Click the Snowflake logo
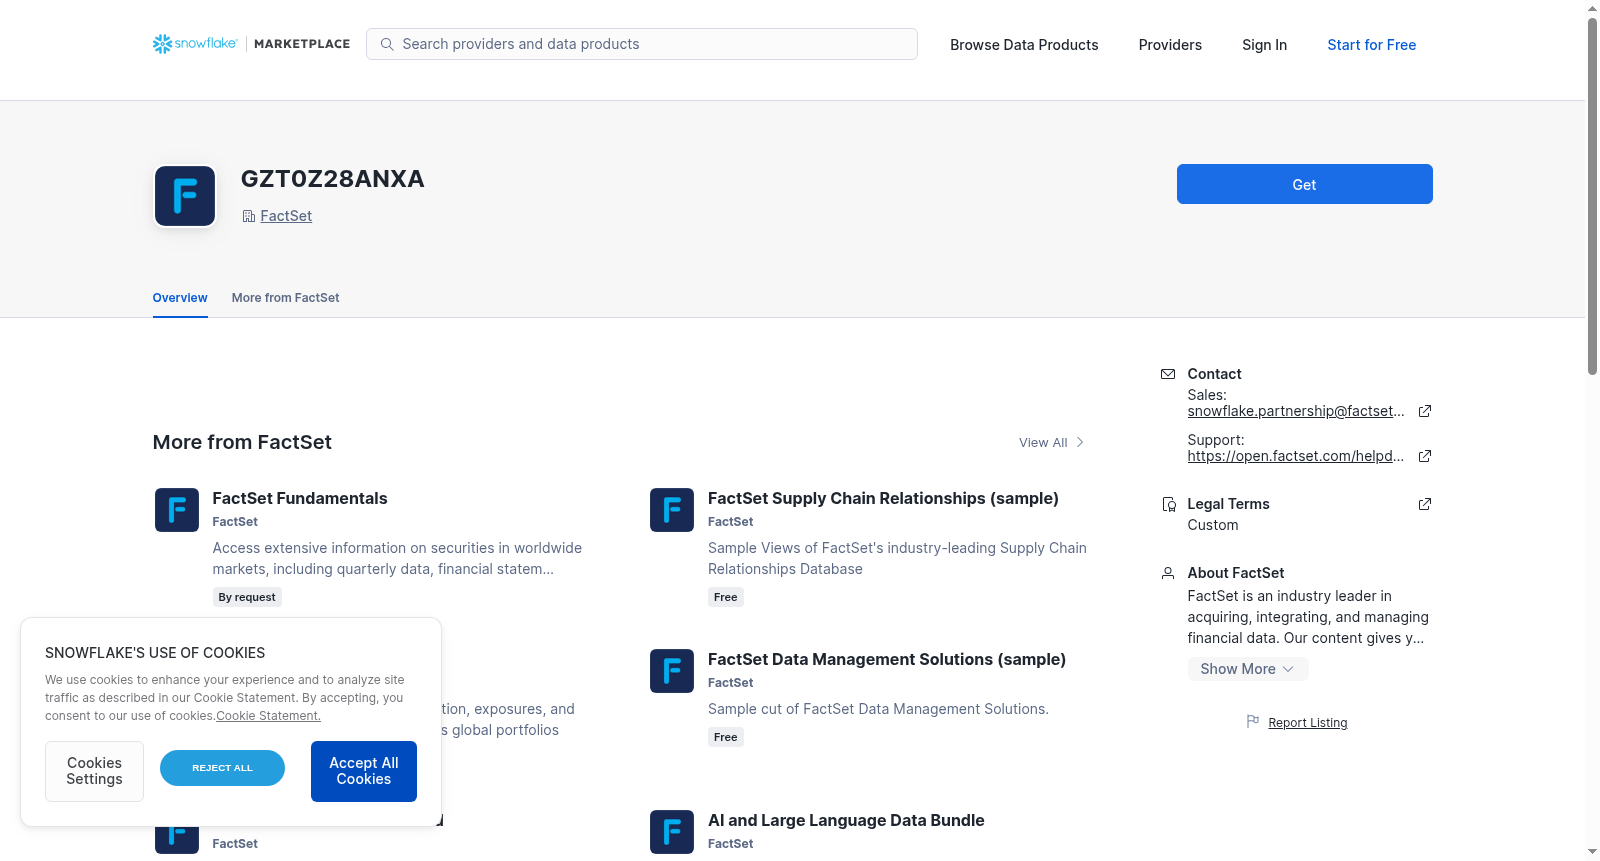Viewport: 1600px width, 861px height. pyautogui.click(x=195, y=44)
